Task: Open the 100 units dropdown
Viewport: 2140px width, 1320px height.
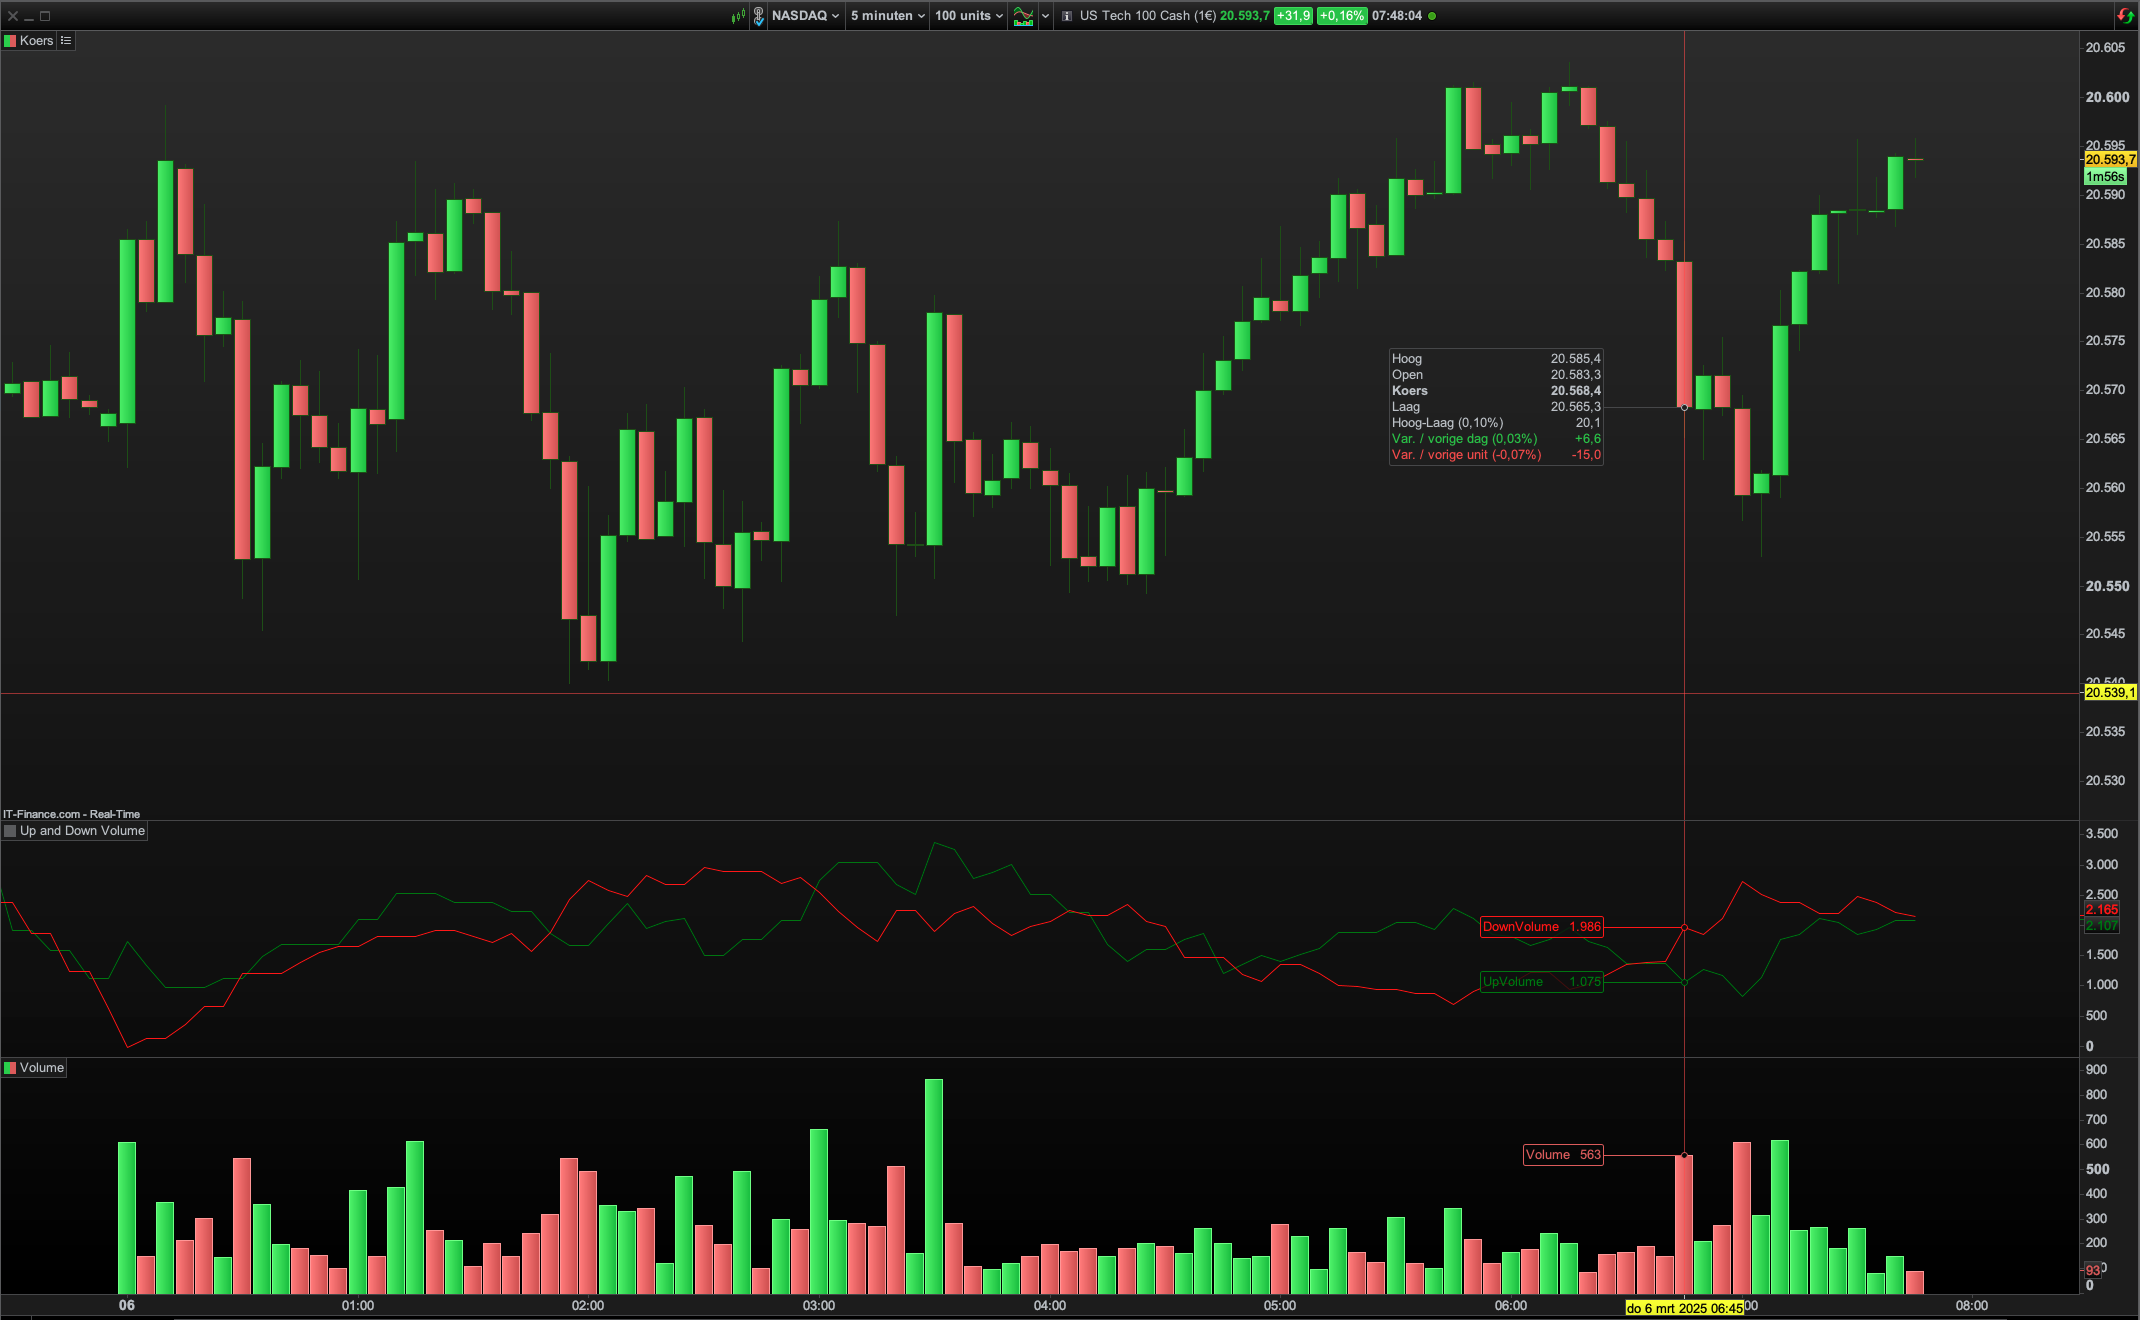Action: [968, 16]
